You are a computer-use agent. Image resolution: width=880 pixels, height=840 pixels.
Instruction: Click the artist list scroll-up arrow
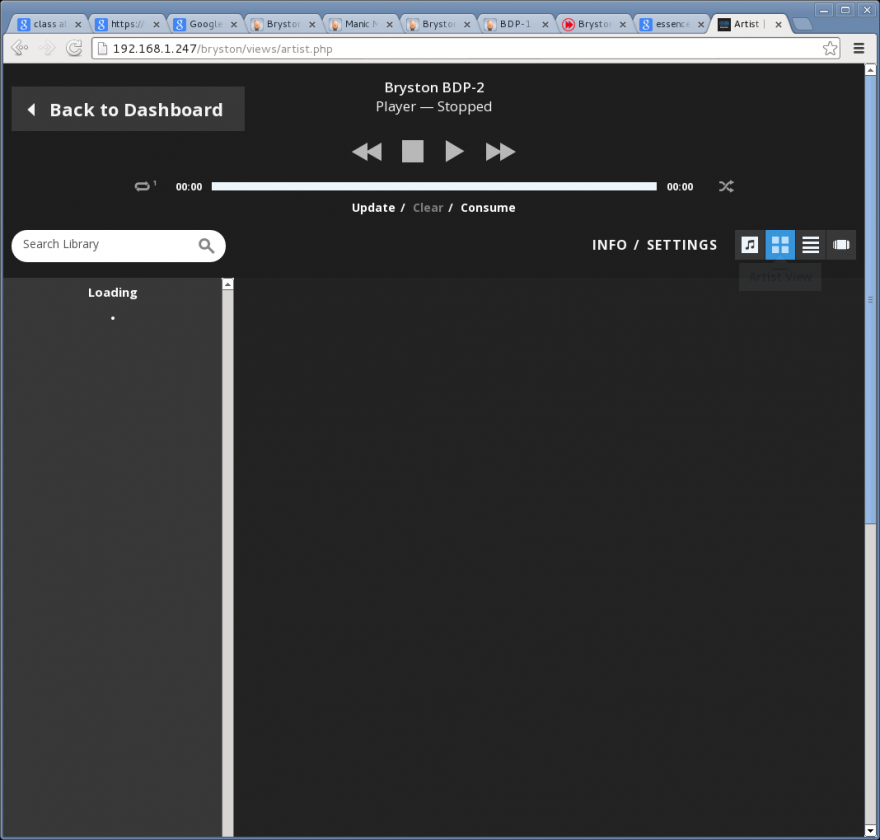[227, 284]
